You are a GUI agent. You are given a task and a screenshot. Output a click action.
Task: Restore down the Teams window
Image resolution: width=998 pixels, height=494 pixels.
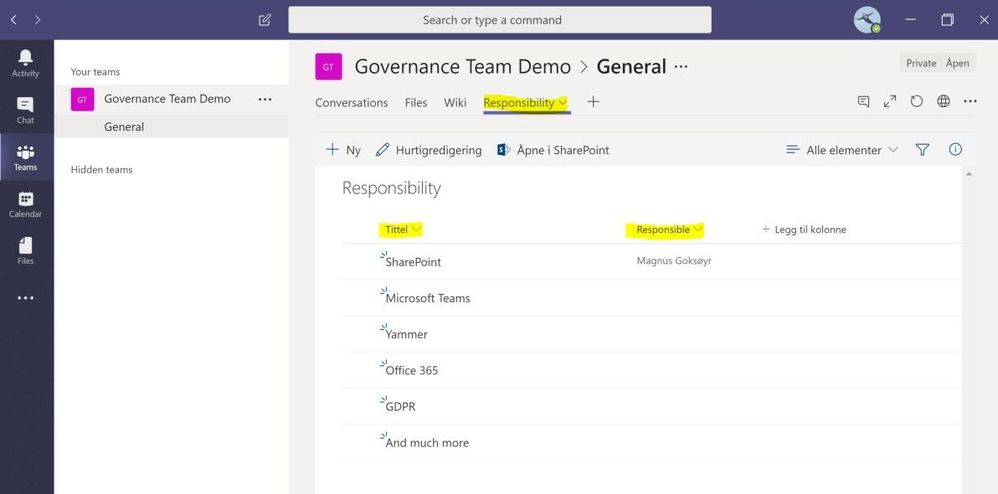click(947, 20)
